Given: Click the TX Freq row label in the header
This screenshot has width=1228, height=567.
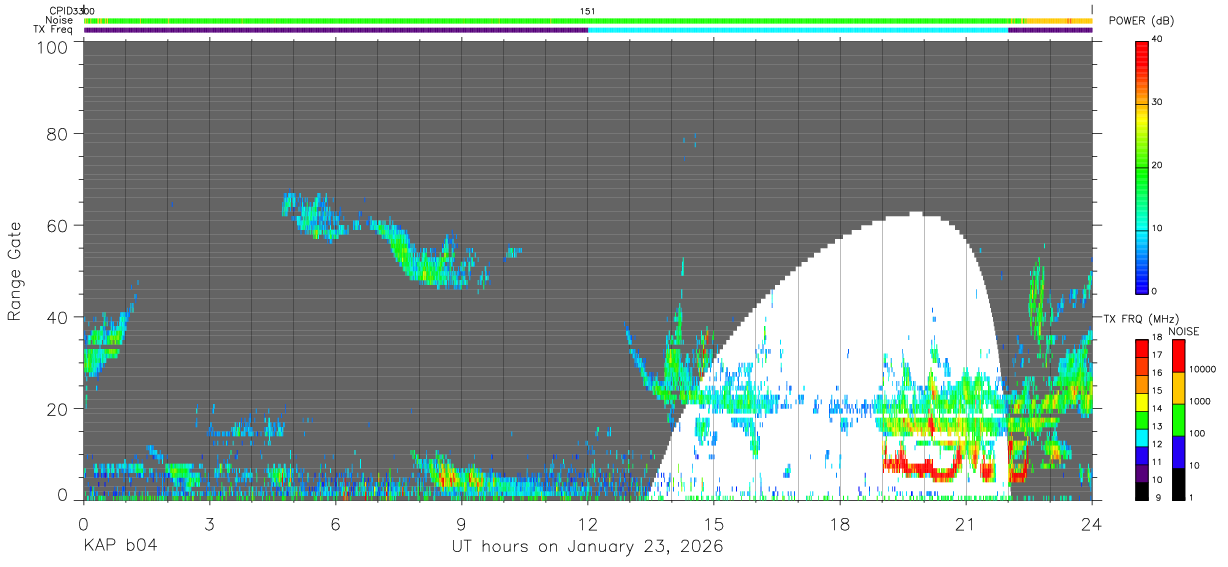Looking at the screenshot, I should pos(53,30).
